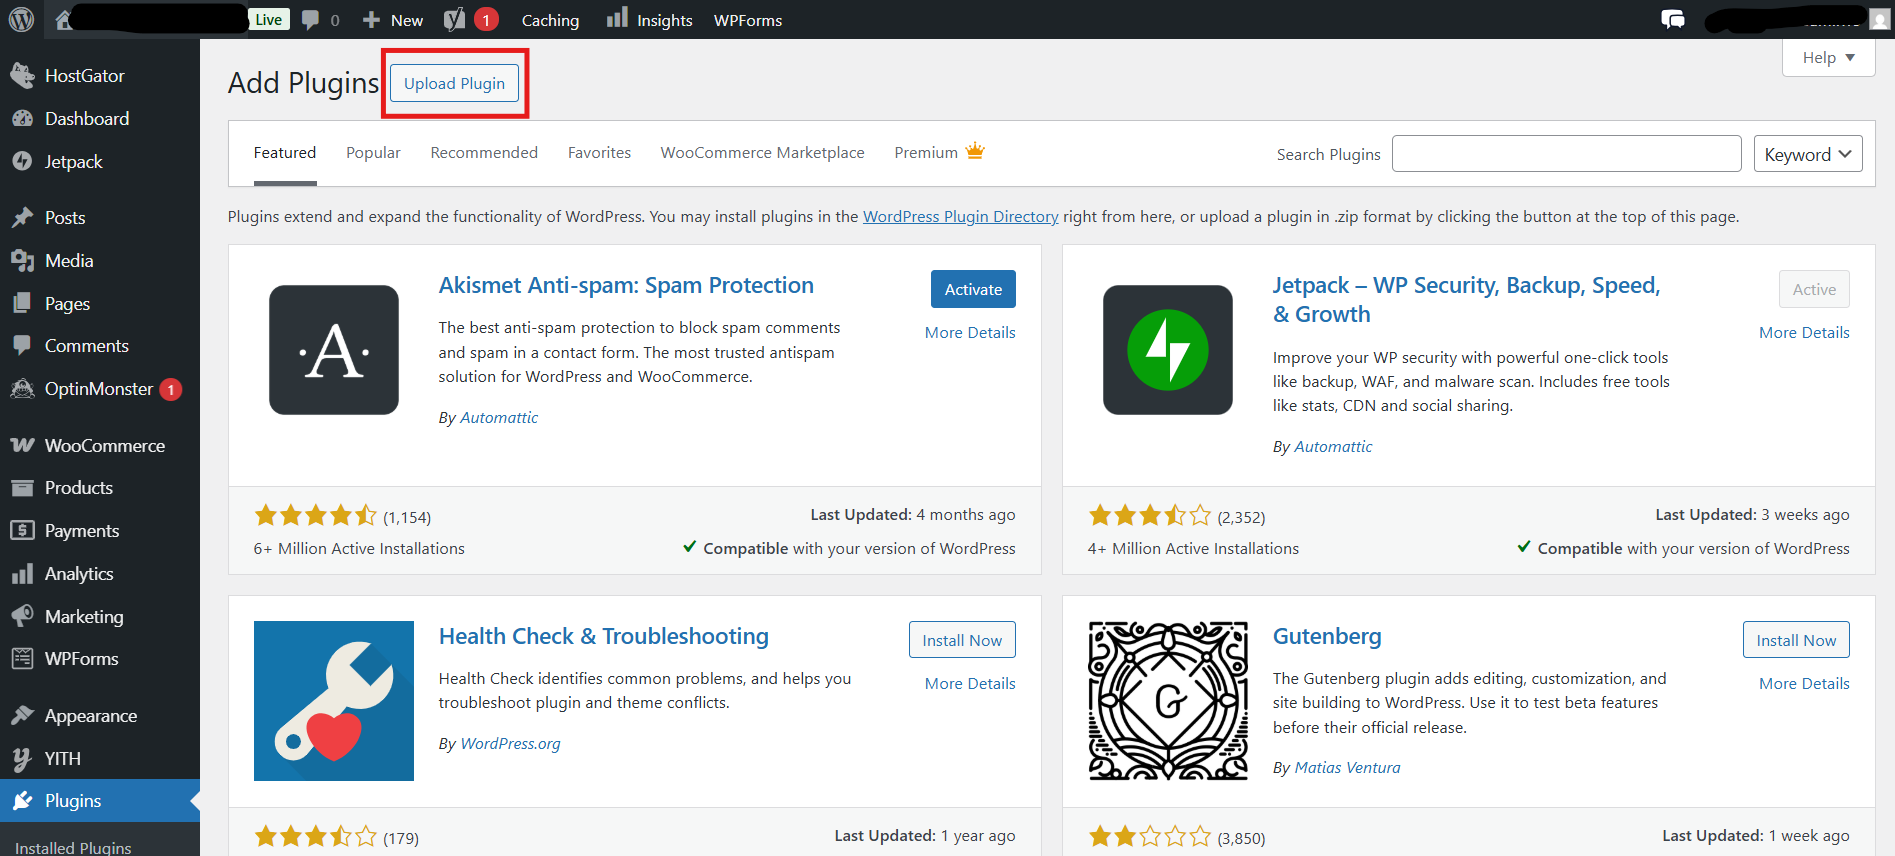Click the Health Check wrench plugin icon

click(334, 700)
